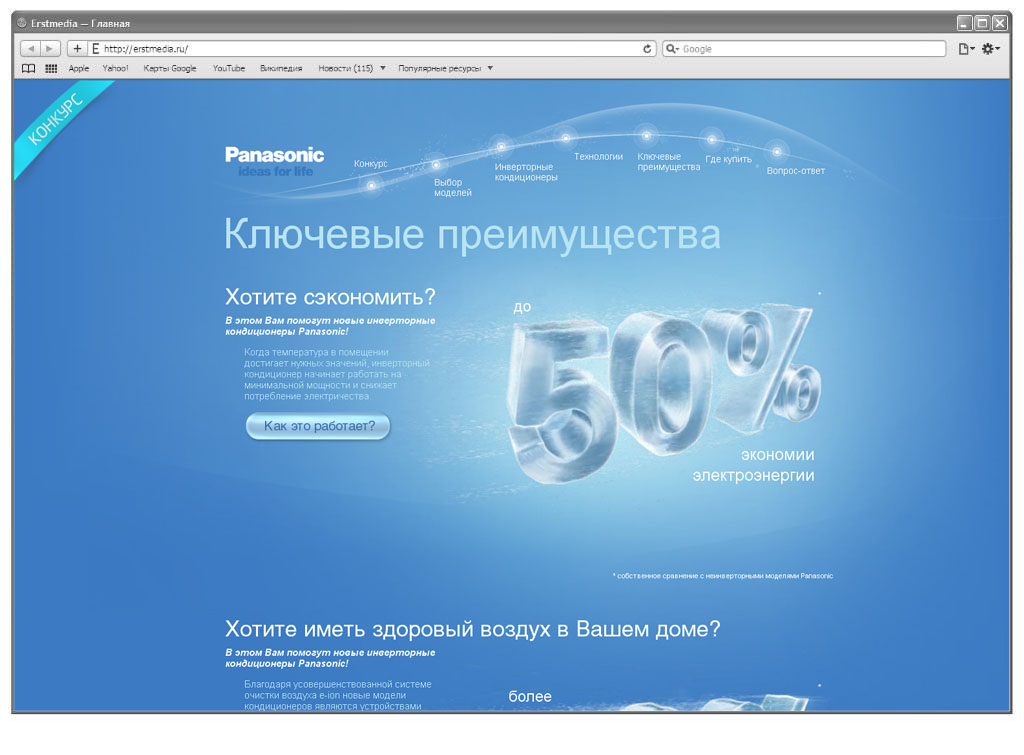Click the Google search field

804,49
